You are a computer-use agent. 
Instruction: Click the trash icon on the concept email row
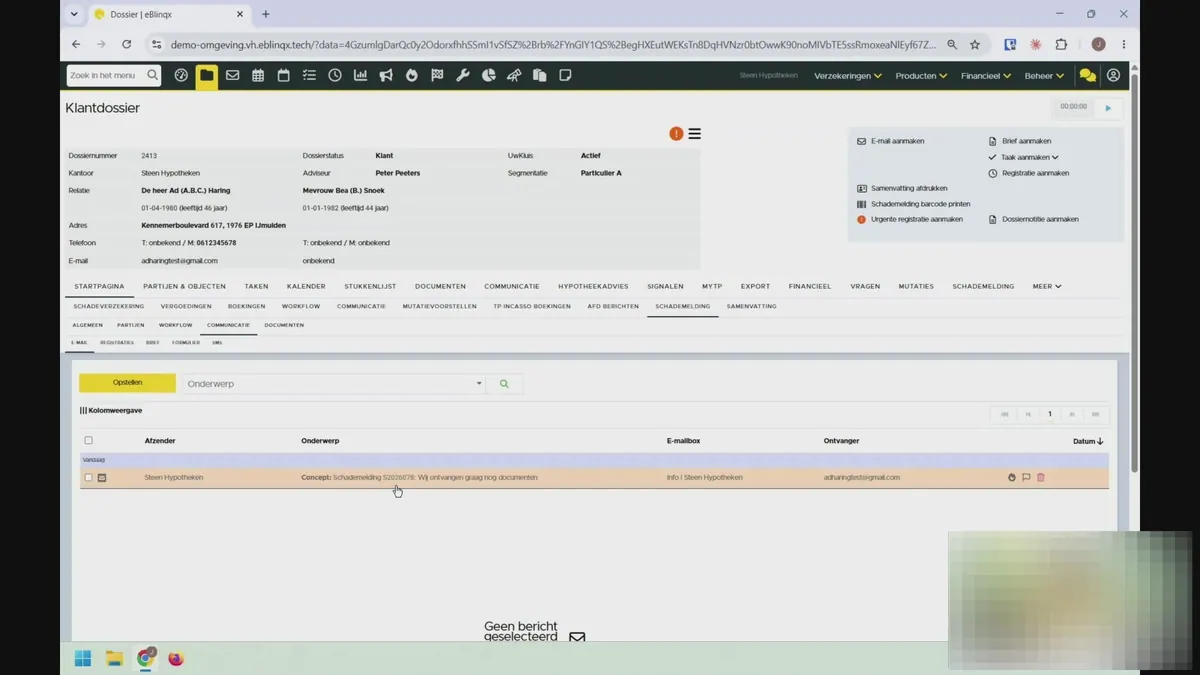point(1040,478)
